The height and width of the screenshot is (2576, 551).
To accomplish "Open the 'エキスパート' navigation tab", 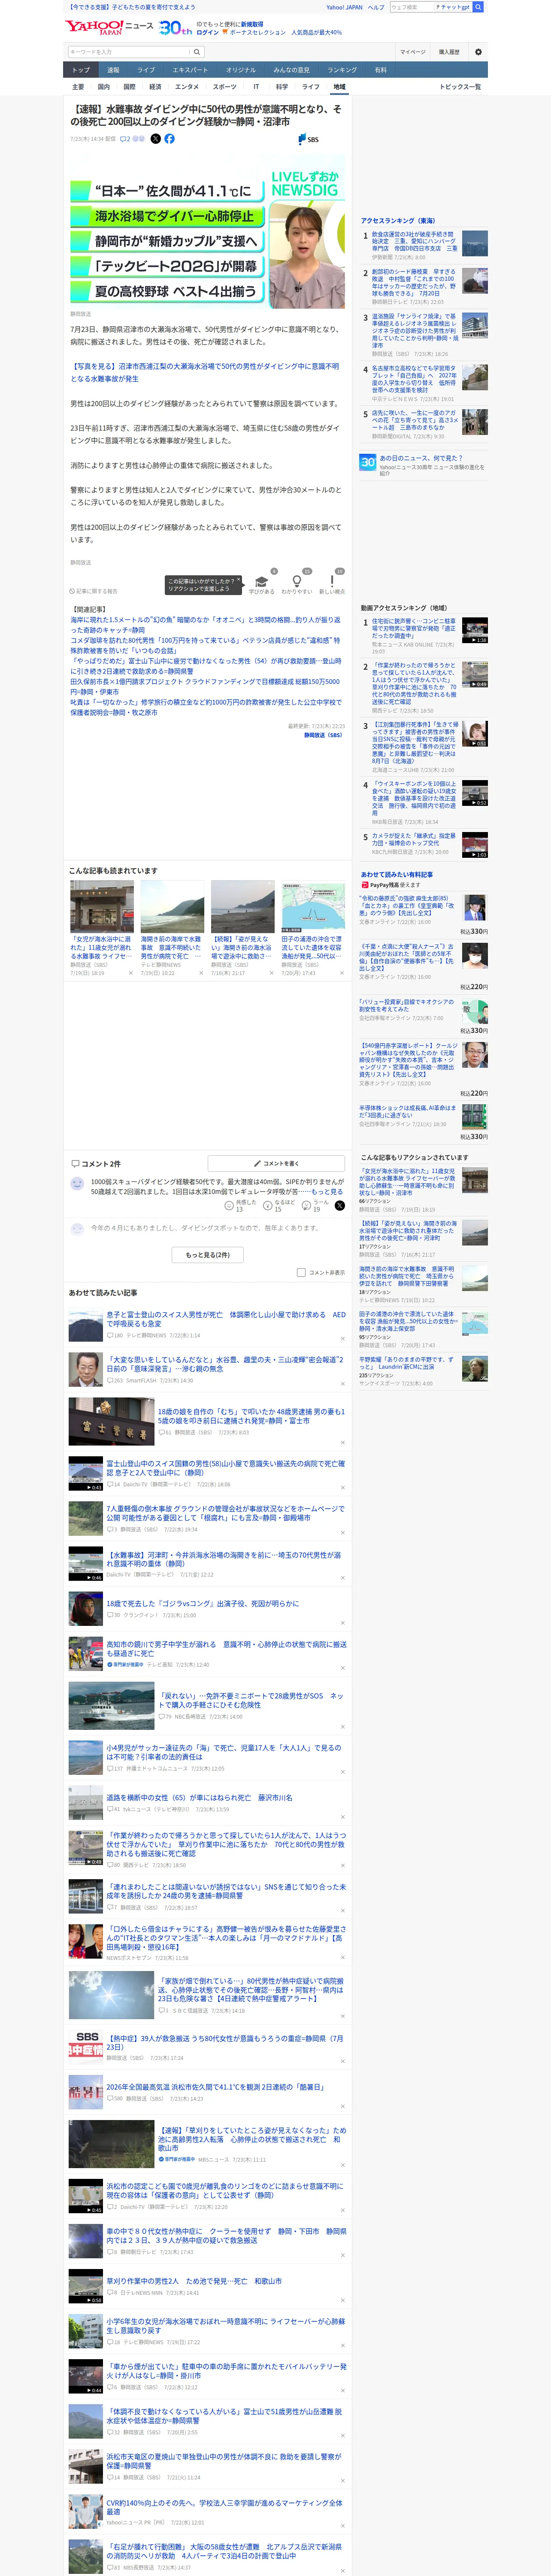I will 190,70.
